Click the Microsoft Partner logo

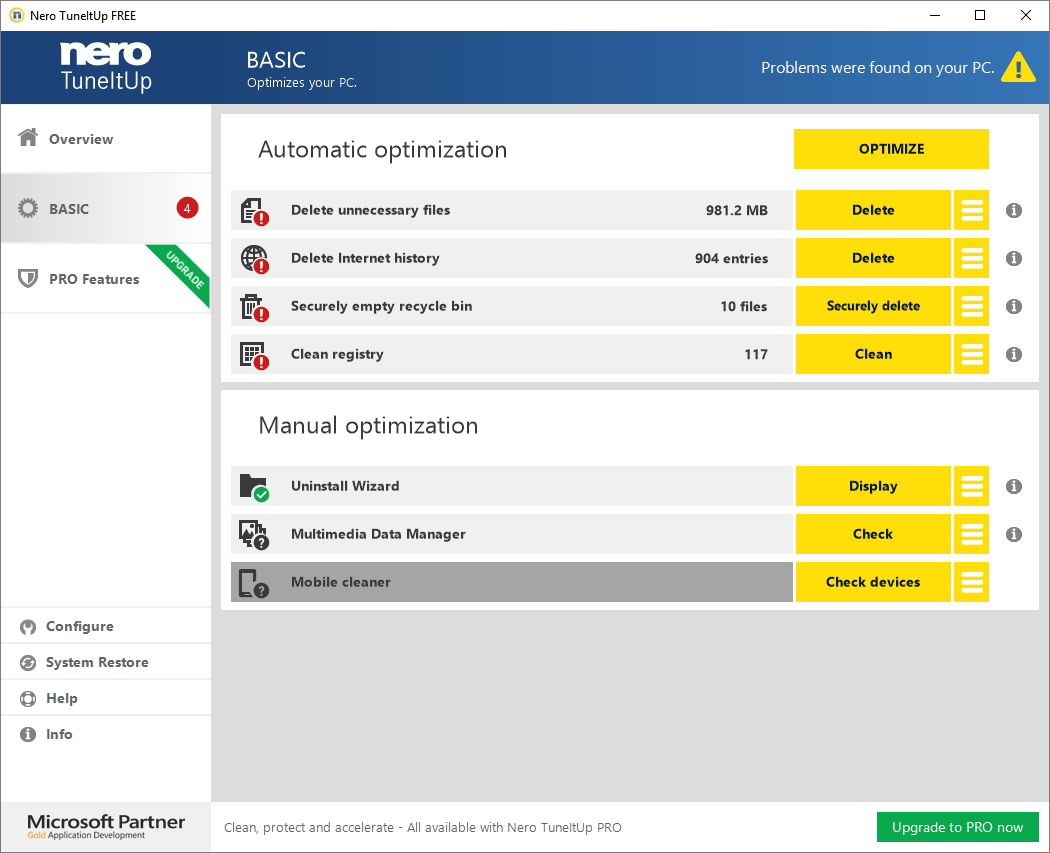click(106, 826)
